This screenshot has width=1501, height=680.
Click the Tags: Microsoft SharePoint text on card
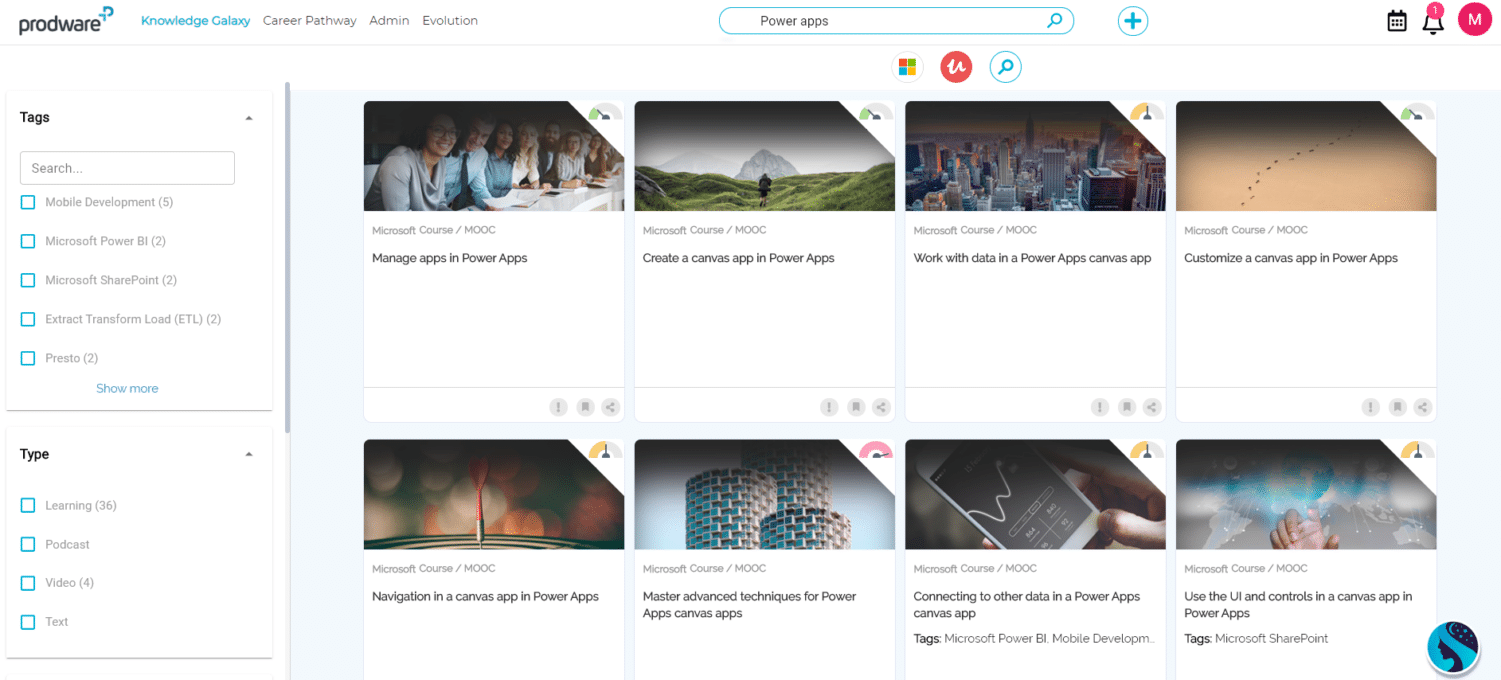1256,638
